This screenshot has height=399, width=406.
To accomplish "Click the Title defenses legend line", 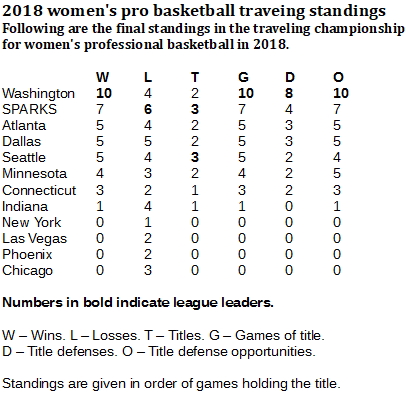I will (159, 352).
